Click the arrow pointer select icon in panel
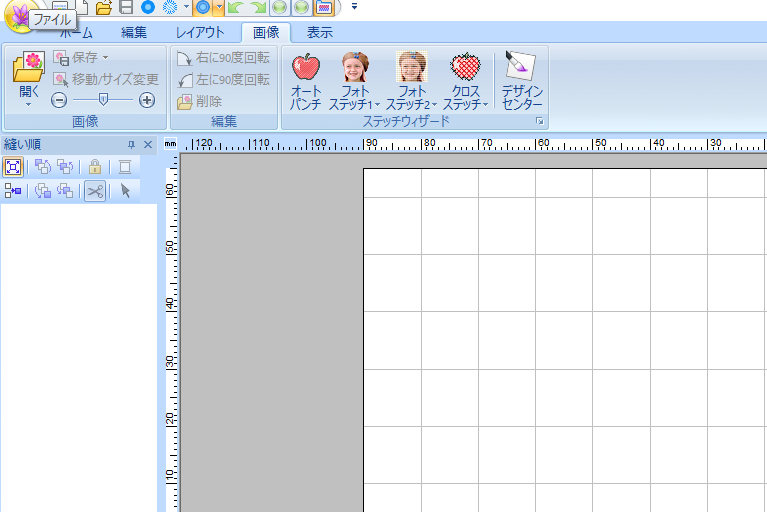 126,191
